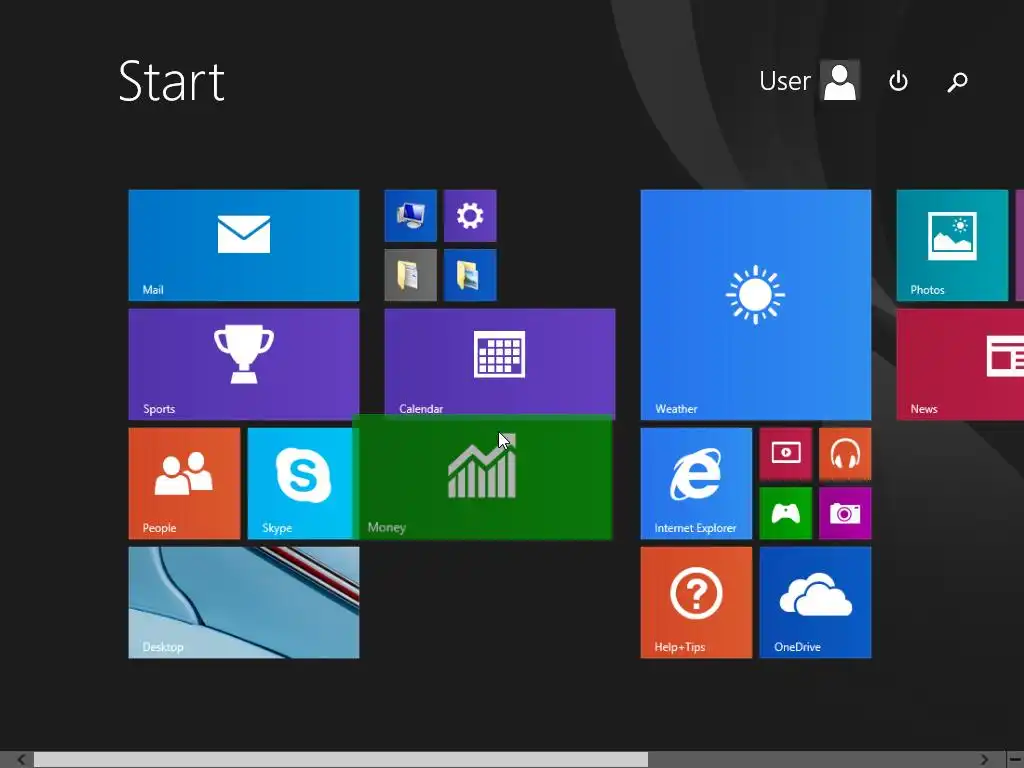Viewport: 1024px width, 768px height.
Task: Click the User account name
Action: click(785, 81)
